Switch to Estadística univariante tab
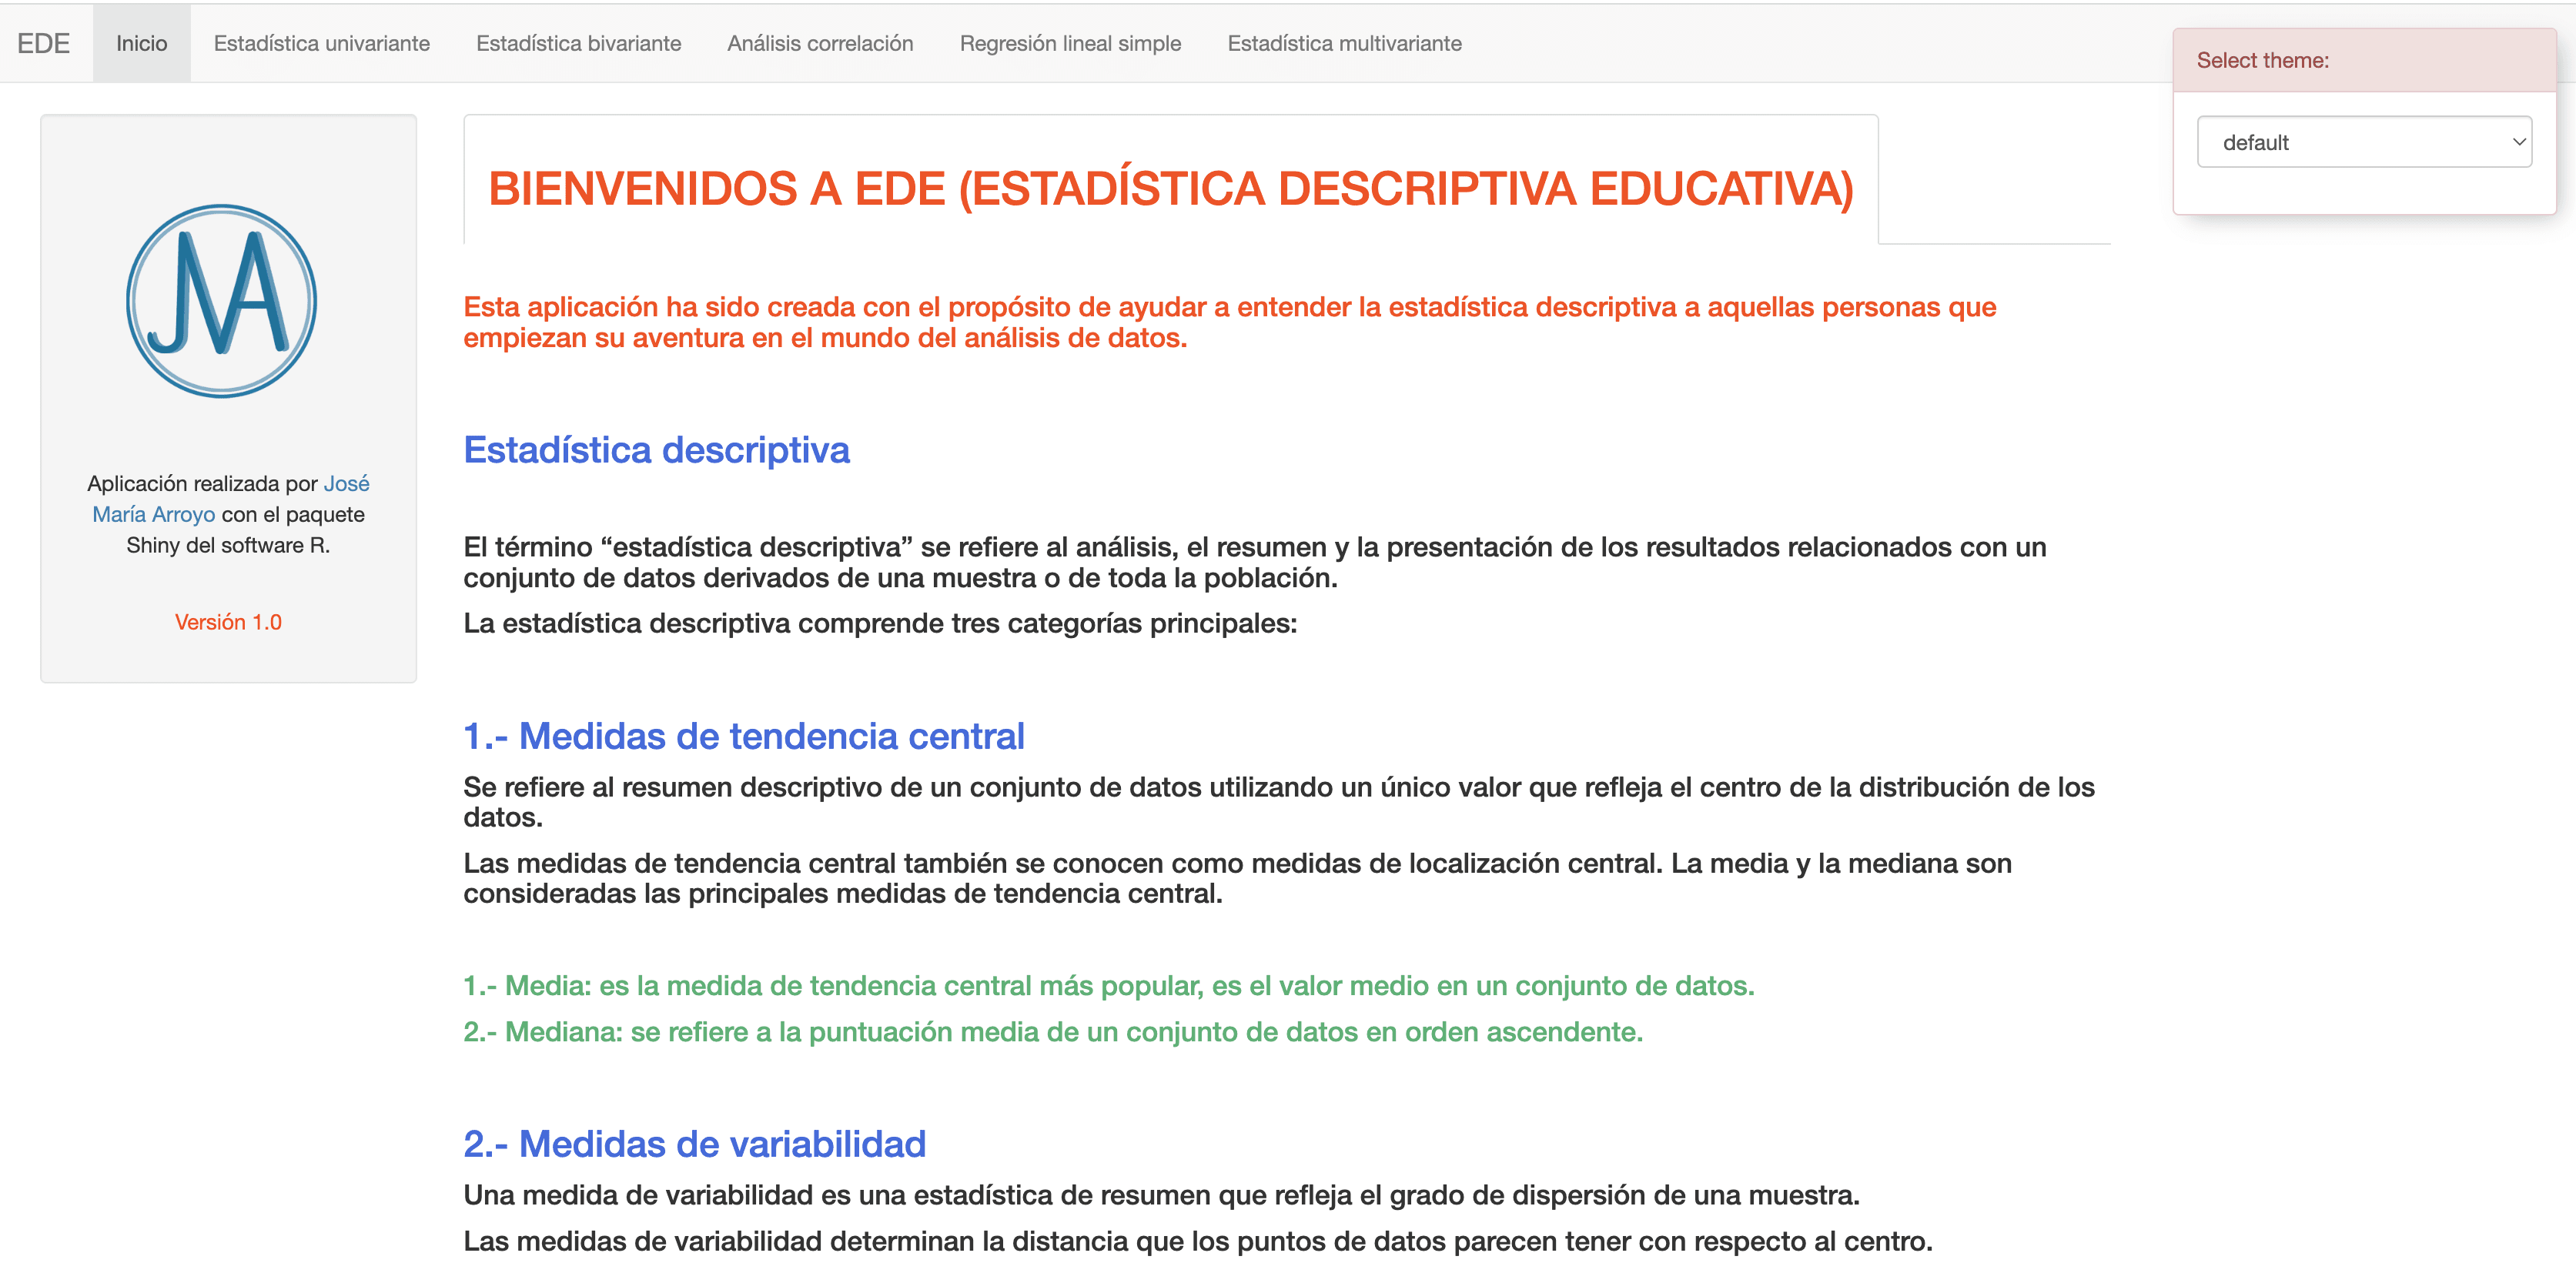This screenshot has width=2576, height=1273. click(x=322, y=43)
